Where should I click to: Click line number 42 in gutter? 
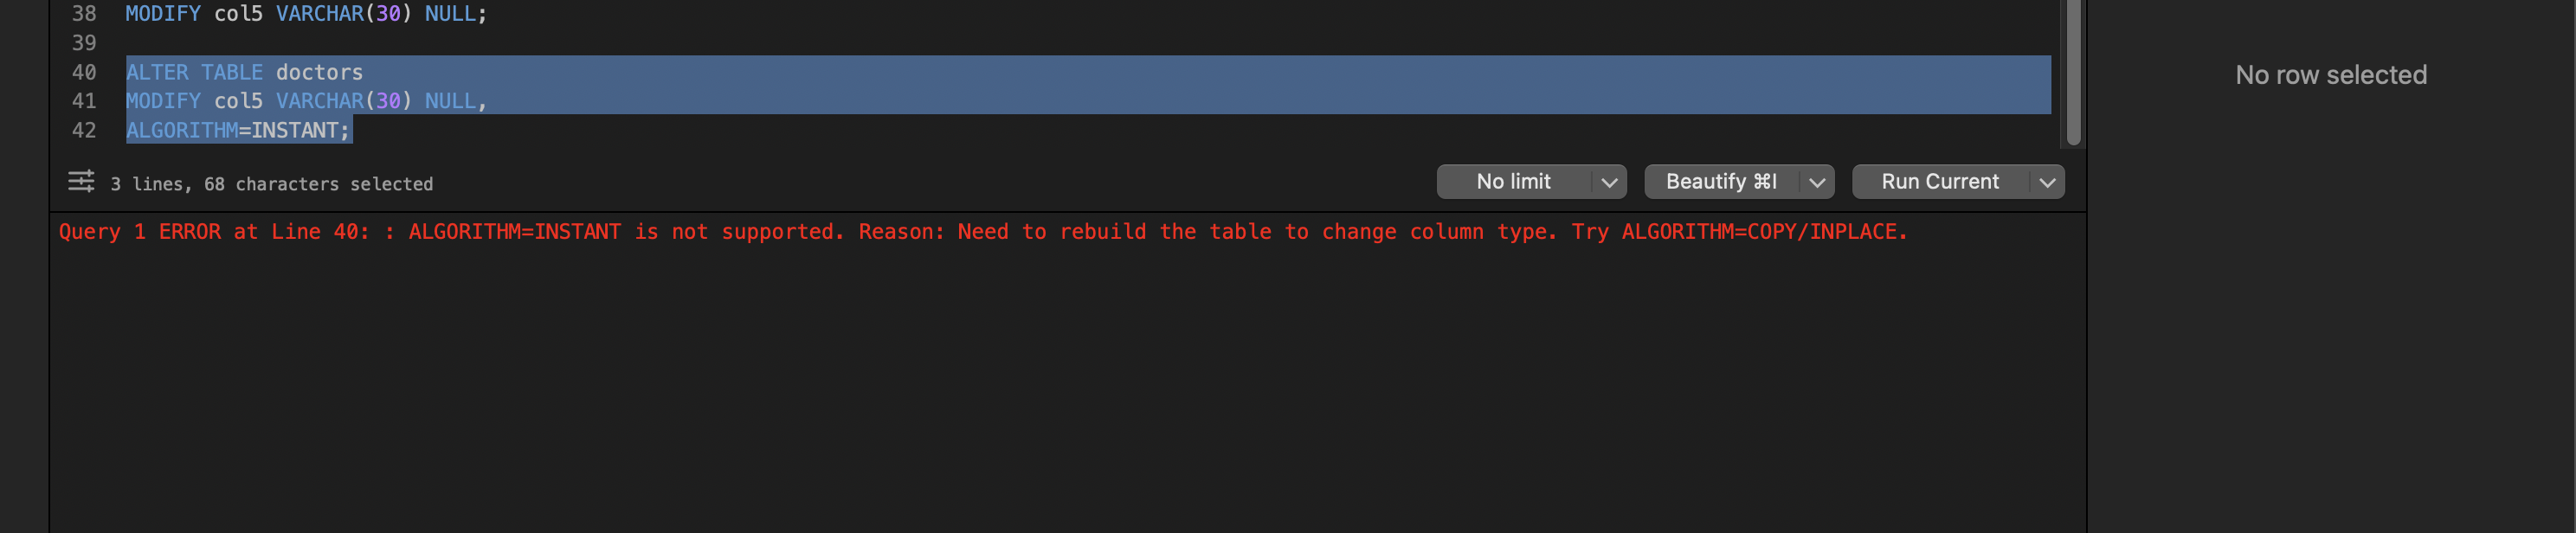pos(84,130)
